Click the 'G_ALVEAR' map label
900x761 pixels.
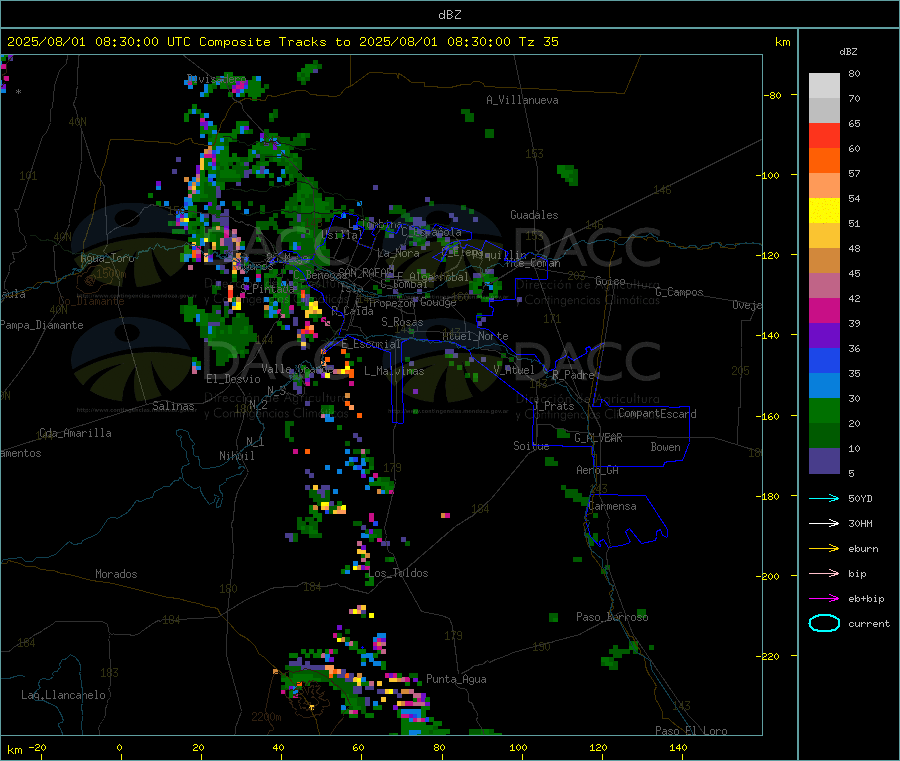coord(598,438)
